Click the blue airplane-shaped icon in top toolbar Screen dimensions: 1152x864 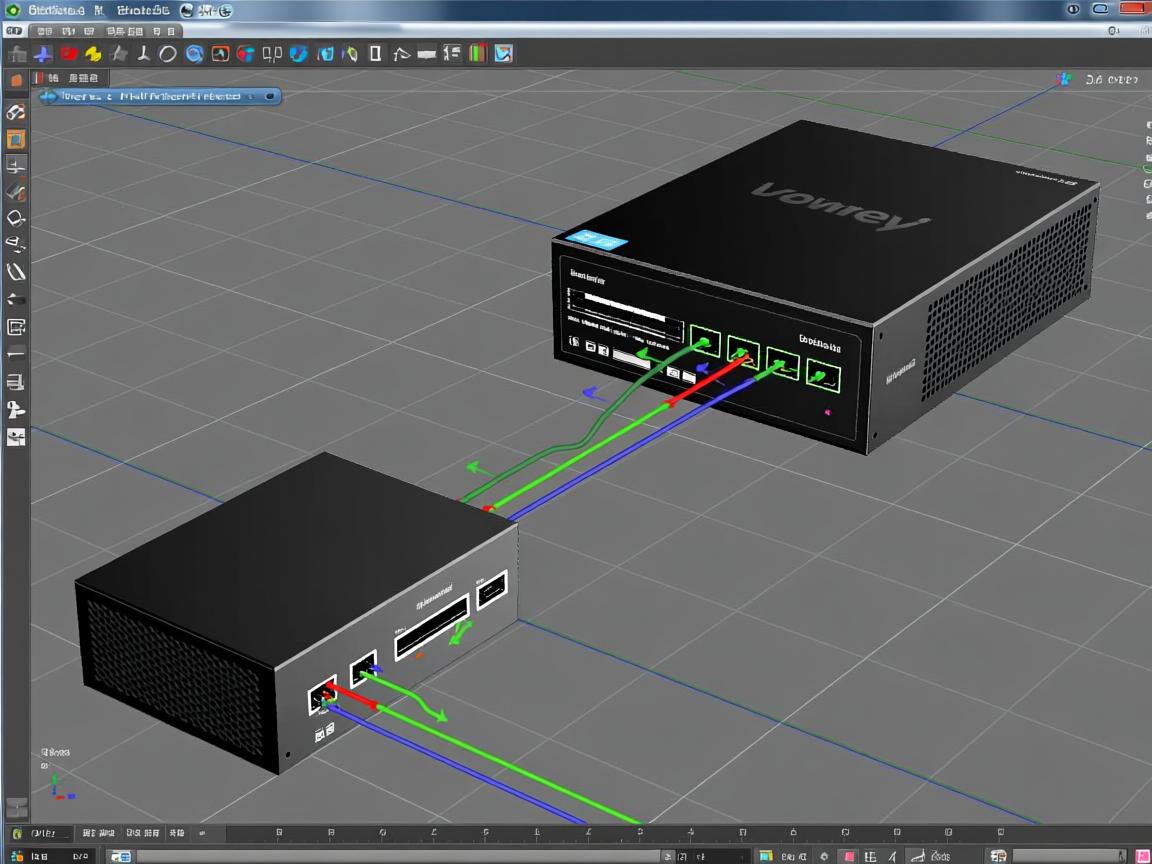click(44, 53)
